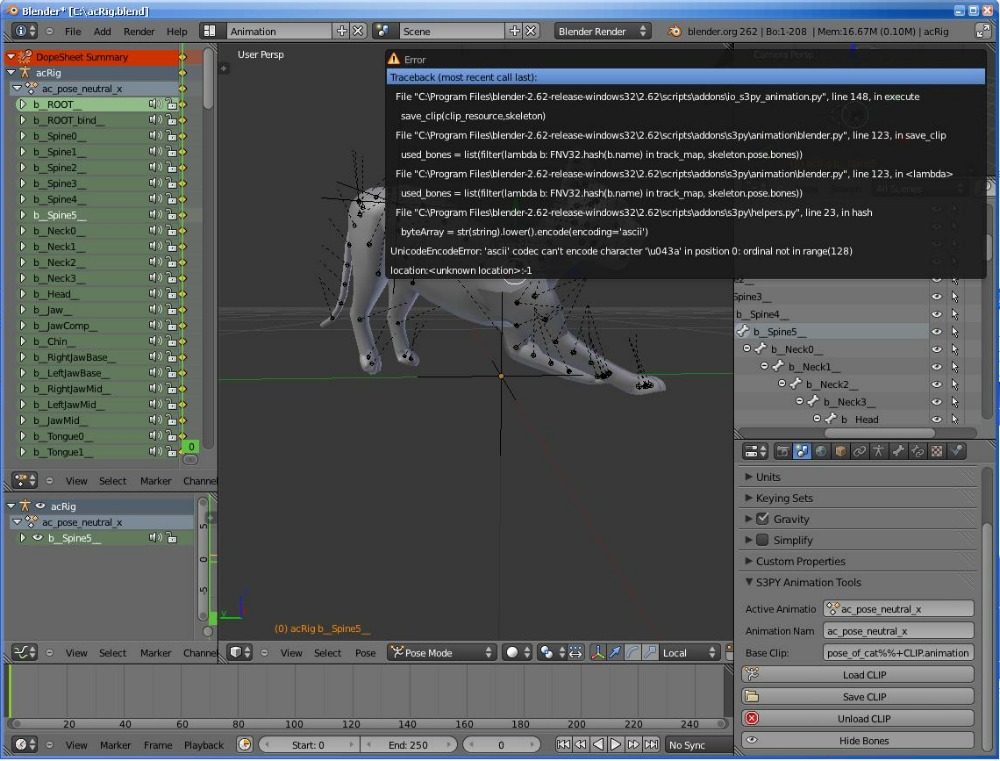The width and height of the screenshot is (1000, 761).
Task: Open the Help menu
Action: pyautogui.click(x=177, y=31)
